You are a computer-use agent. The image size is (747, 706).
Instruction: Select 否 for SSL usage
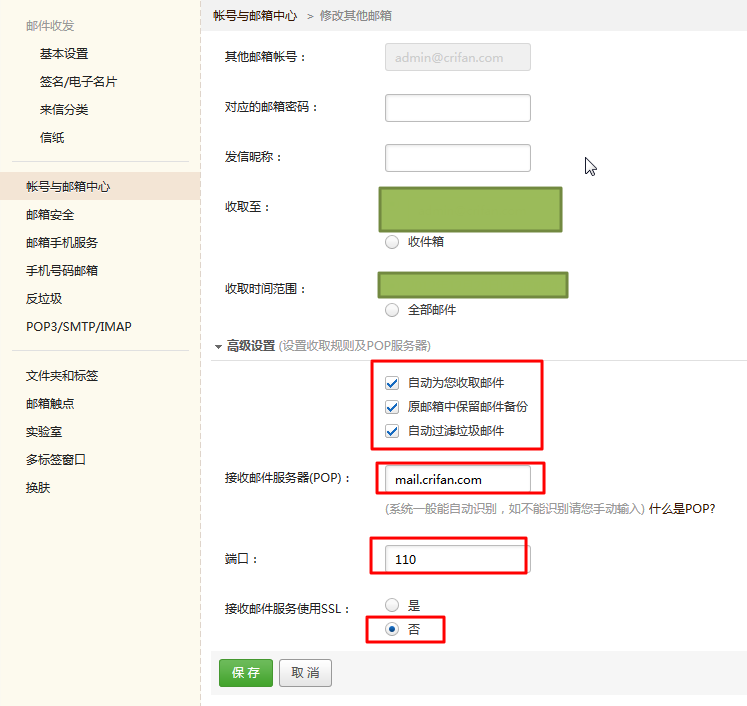[392, 629]
